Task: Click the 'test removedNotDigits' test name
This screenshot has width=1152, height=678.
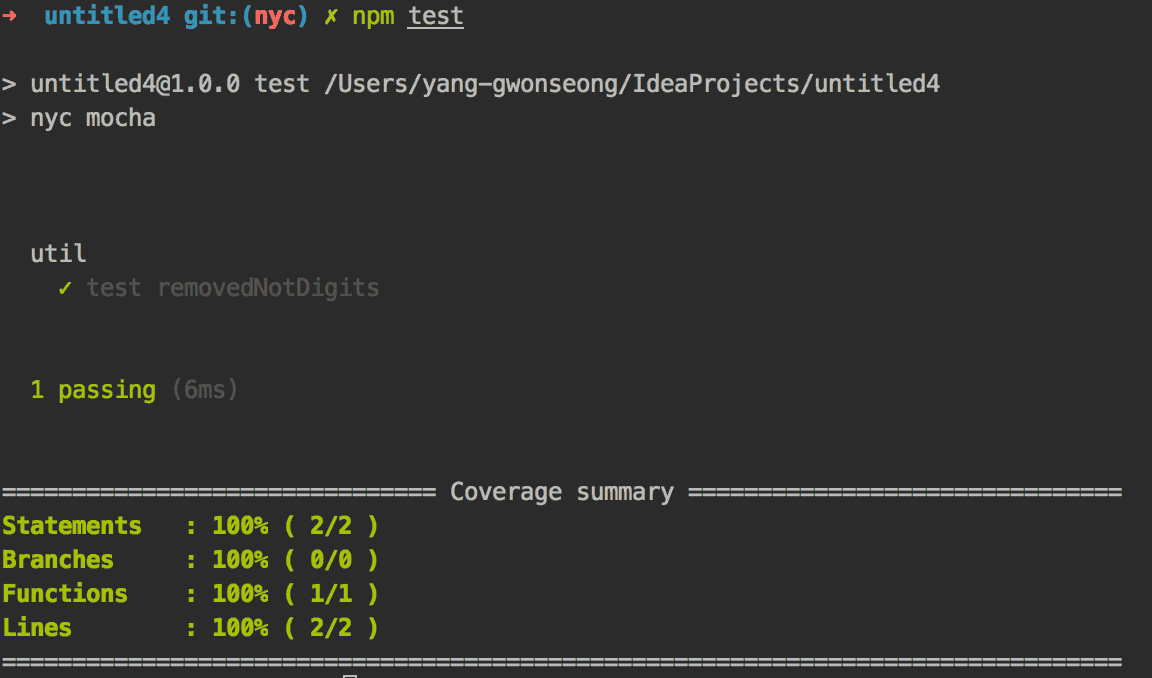Action: pos(233,288)
